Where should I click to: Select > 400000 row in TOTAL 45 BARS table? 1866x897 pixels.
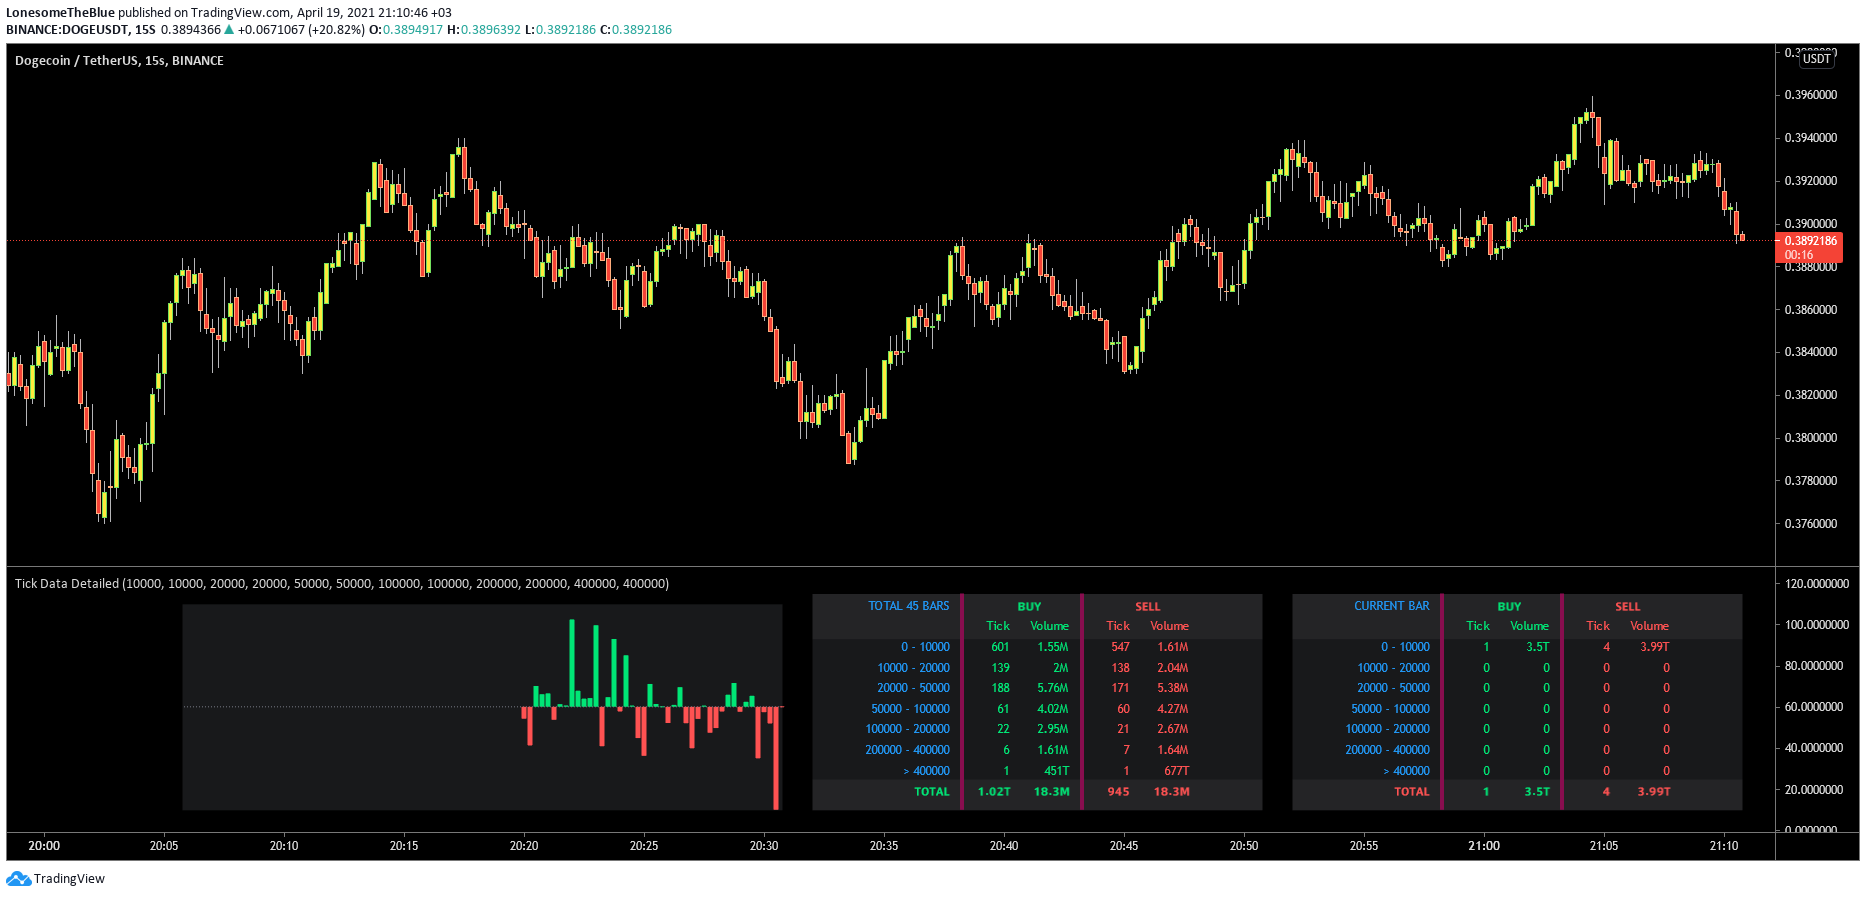[x=1037, y=771]
